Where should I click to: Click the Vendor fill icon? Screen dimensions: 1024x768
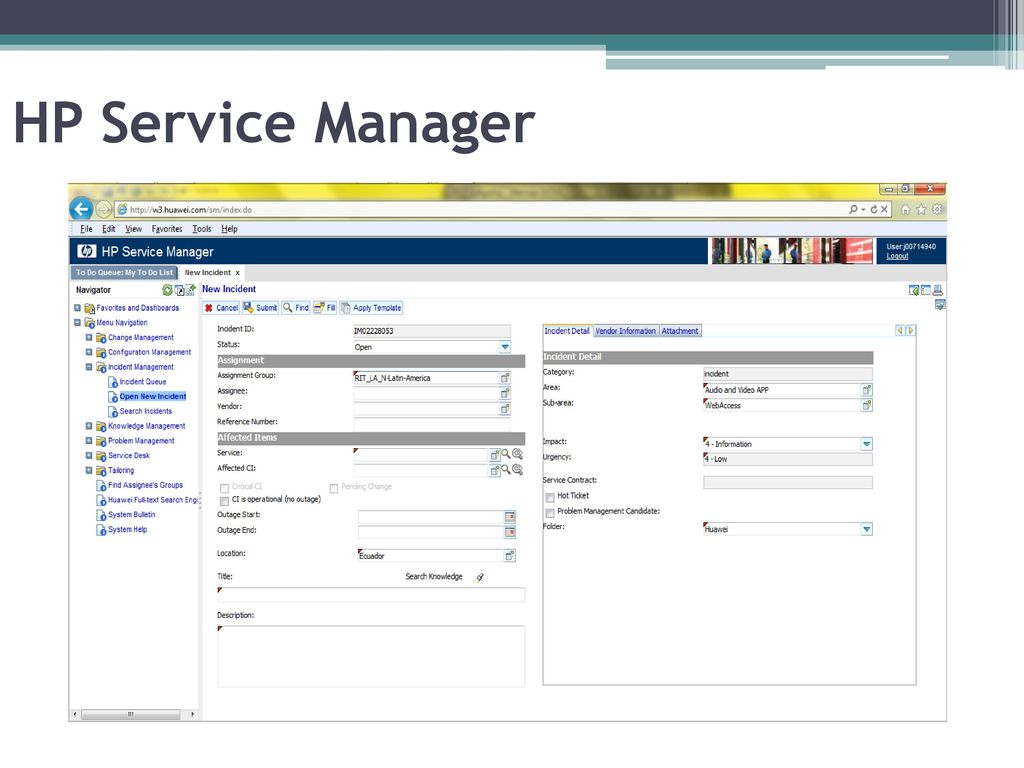tap(505, 409)
